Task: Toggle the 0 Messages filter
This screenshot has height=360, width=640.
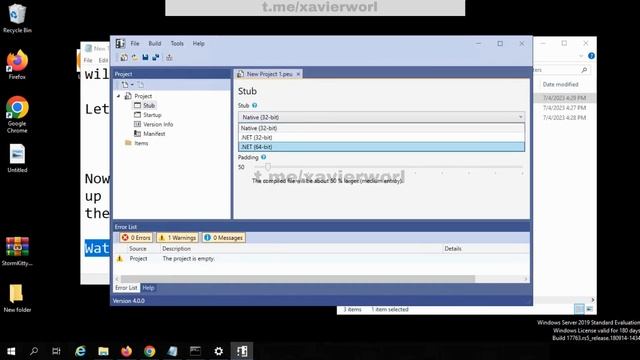Action: click(x=224, y=238)
